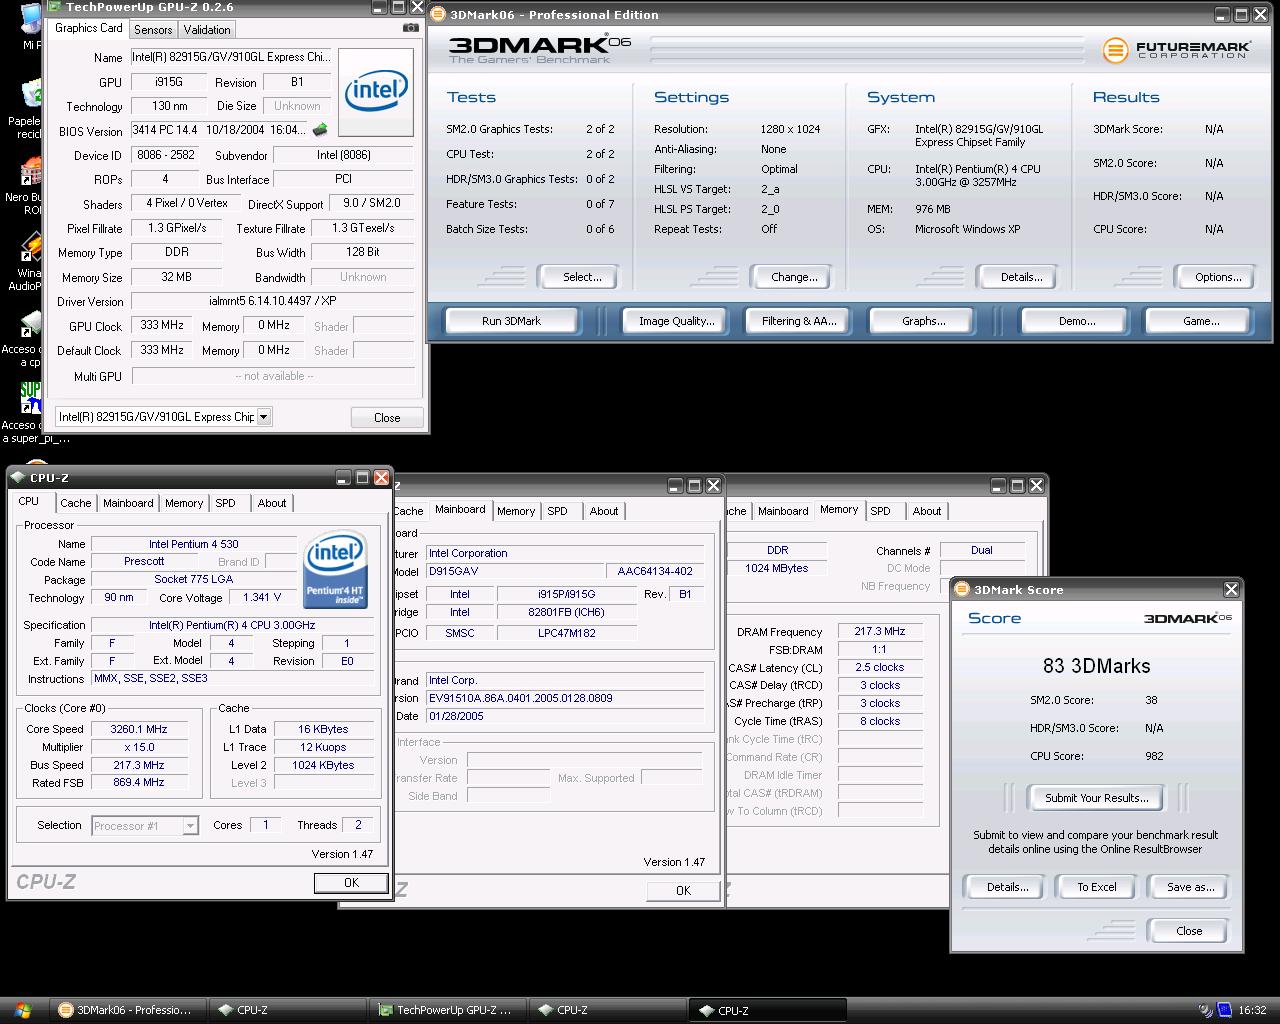The image size is (1280, 1024).
Task: Open the SPD tab in front CPU-Z window
Action: tap(225, 503)
